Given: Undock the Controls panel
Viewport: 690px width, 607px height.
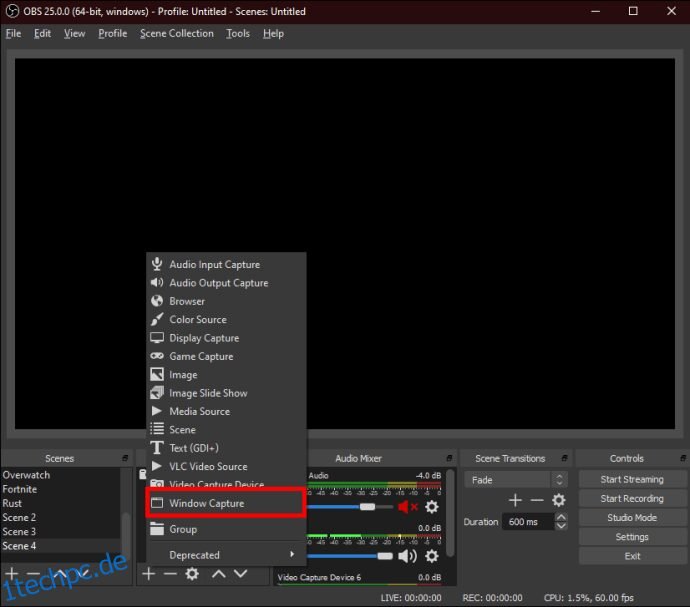Looking at the screenshot, I should (683, 458).
